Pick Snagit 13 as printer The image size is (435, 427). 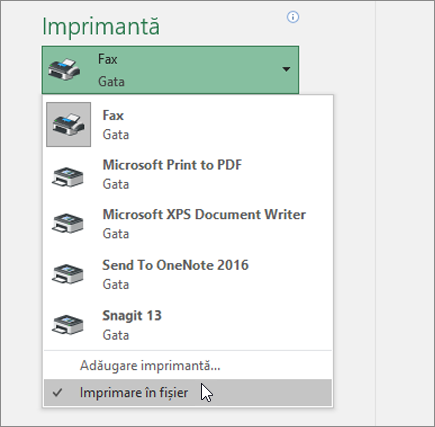point(188,325)
